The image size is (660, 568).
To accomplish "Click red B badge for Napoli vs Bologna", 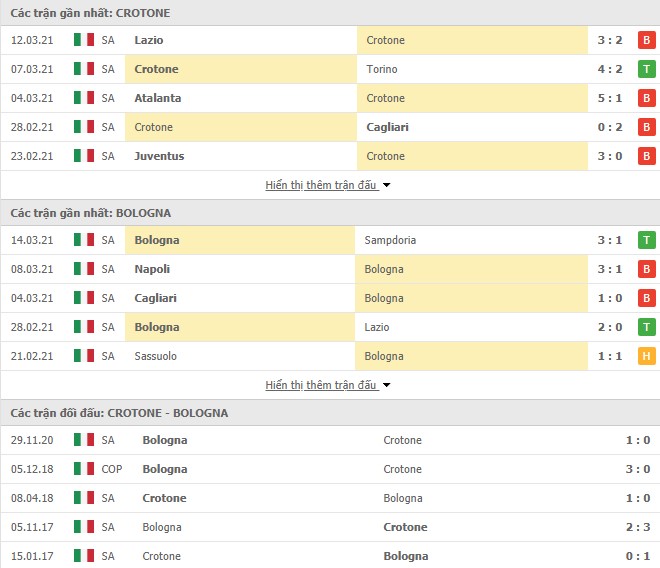I will click(x=647, y=269).
